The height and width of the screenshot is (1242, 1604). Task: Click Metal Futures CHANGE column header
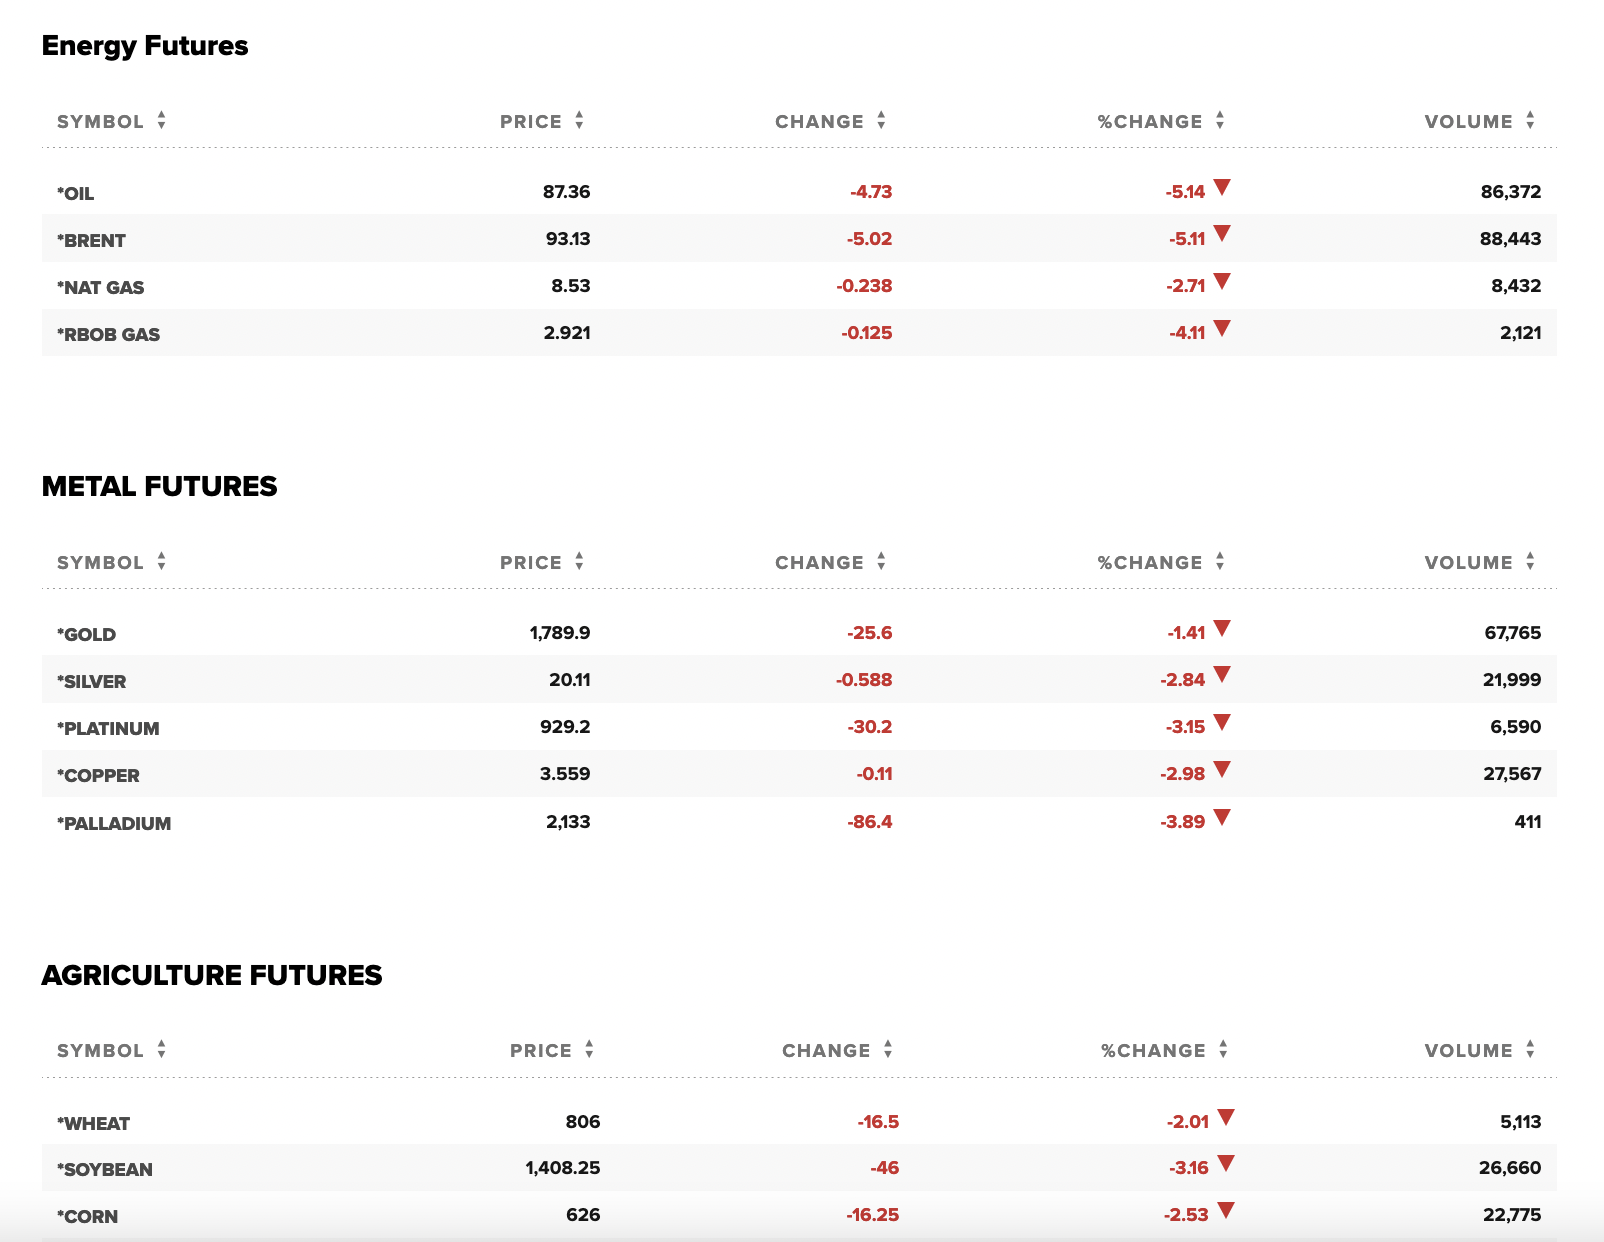(x=819, y=562)
